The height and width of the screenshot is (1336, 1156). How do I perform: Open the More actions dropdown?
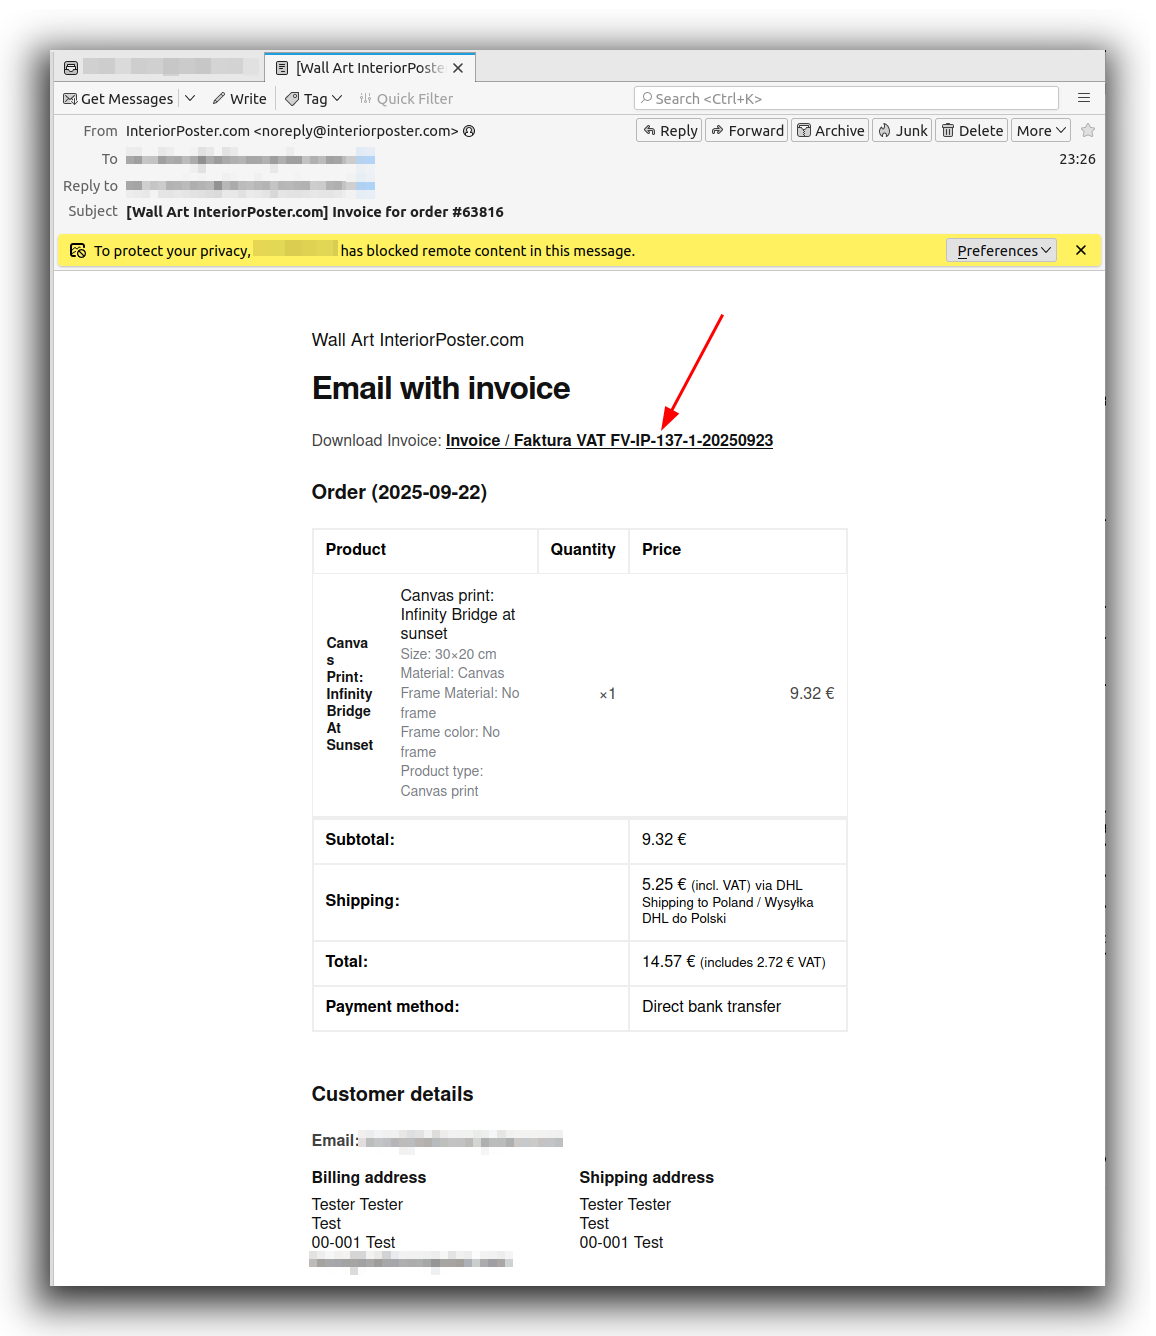(1040, 131)
